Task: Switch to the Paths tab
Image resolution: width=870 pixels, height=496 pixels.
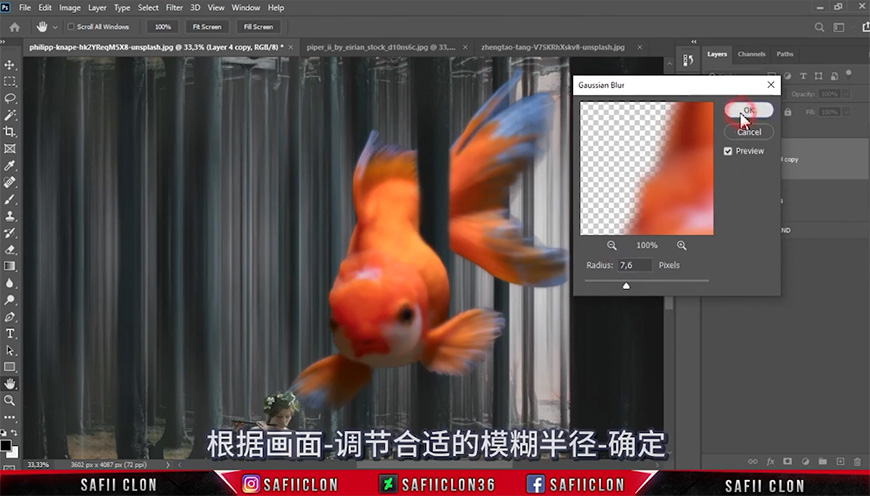Action: [785, 54]
